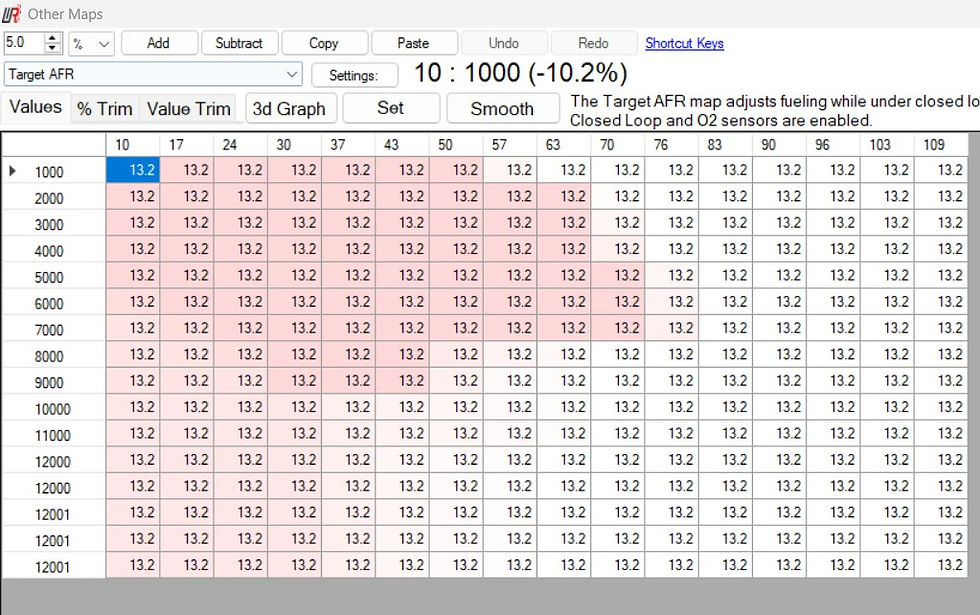This screenshot has width=980, height=615.
Task: Click the Paste button
Action: click(x=413, y=43)
